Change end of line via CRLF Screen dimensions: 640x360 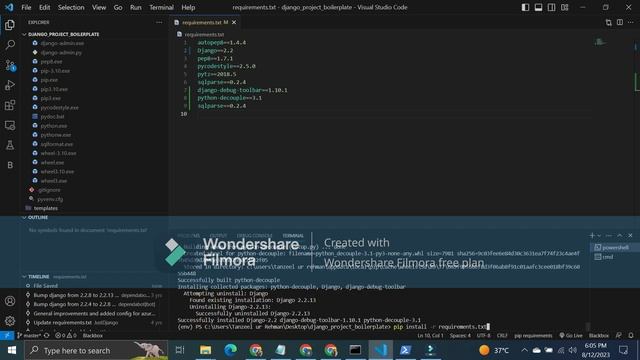[x=502, y=336]
